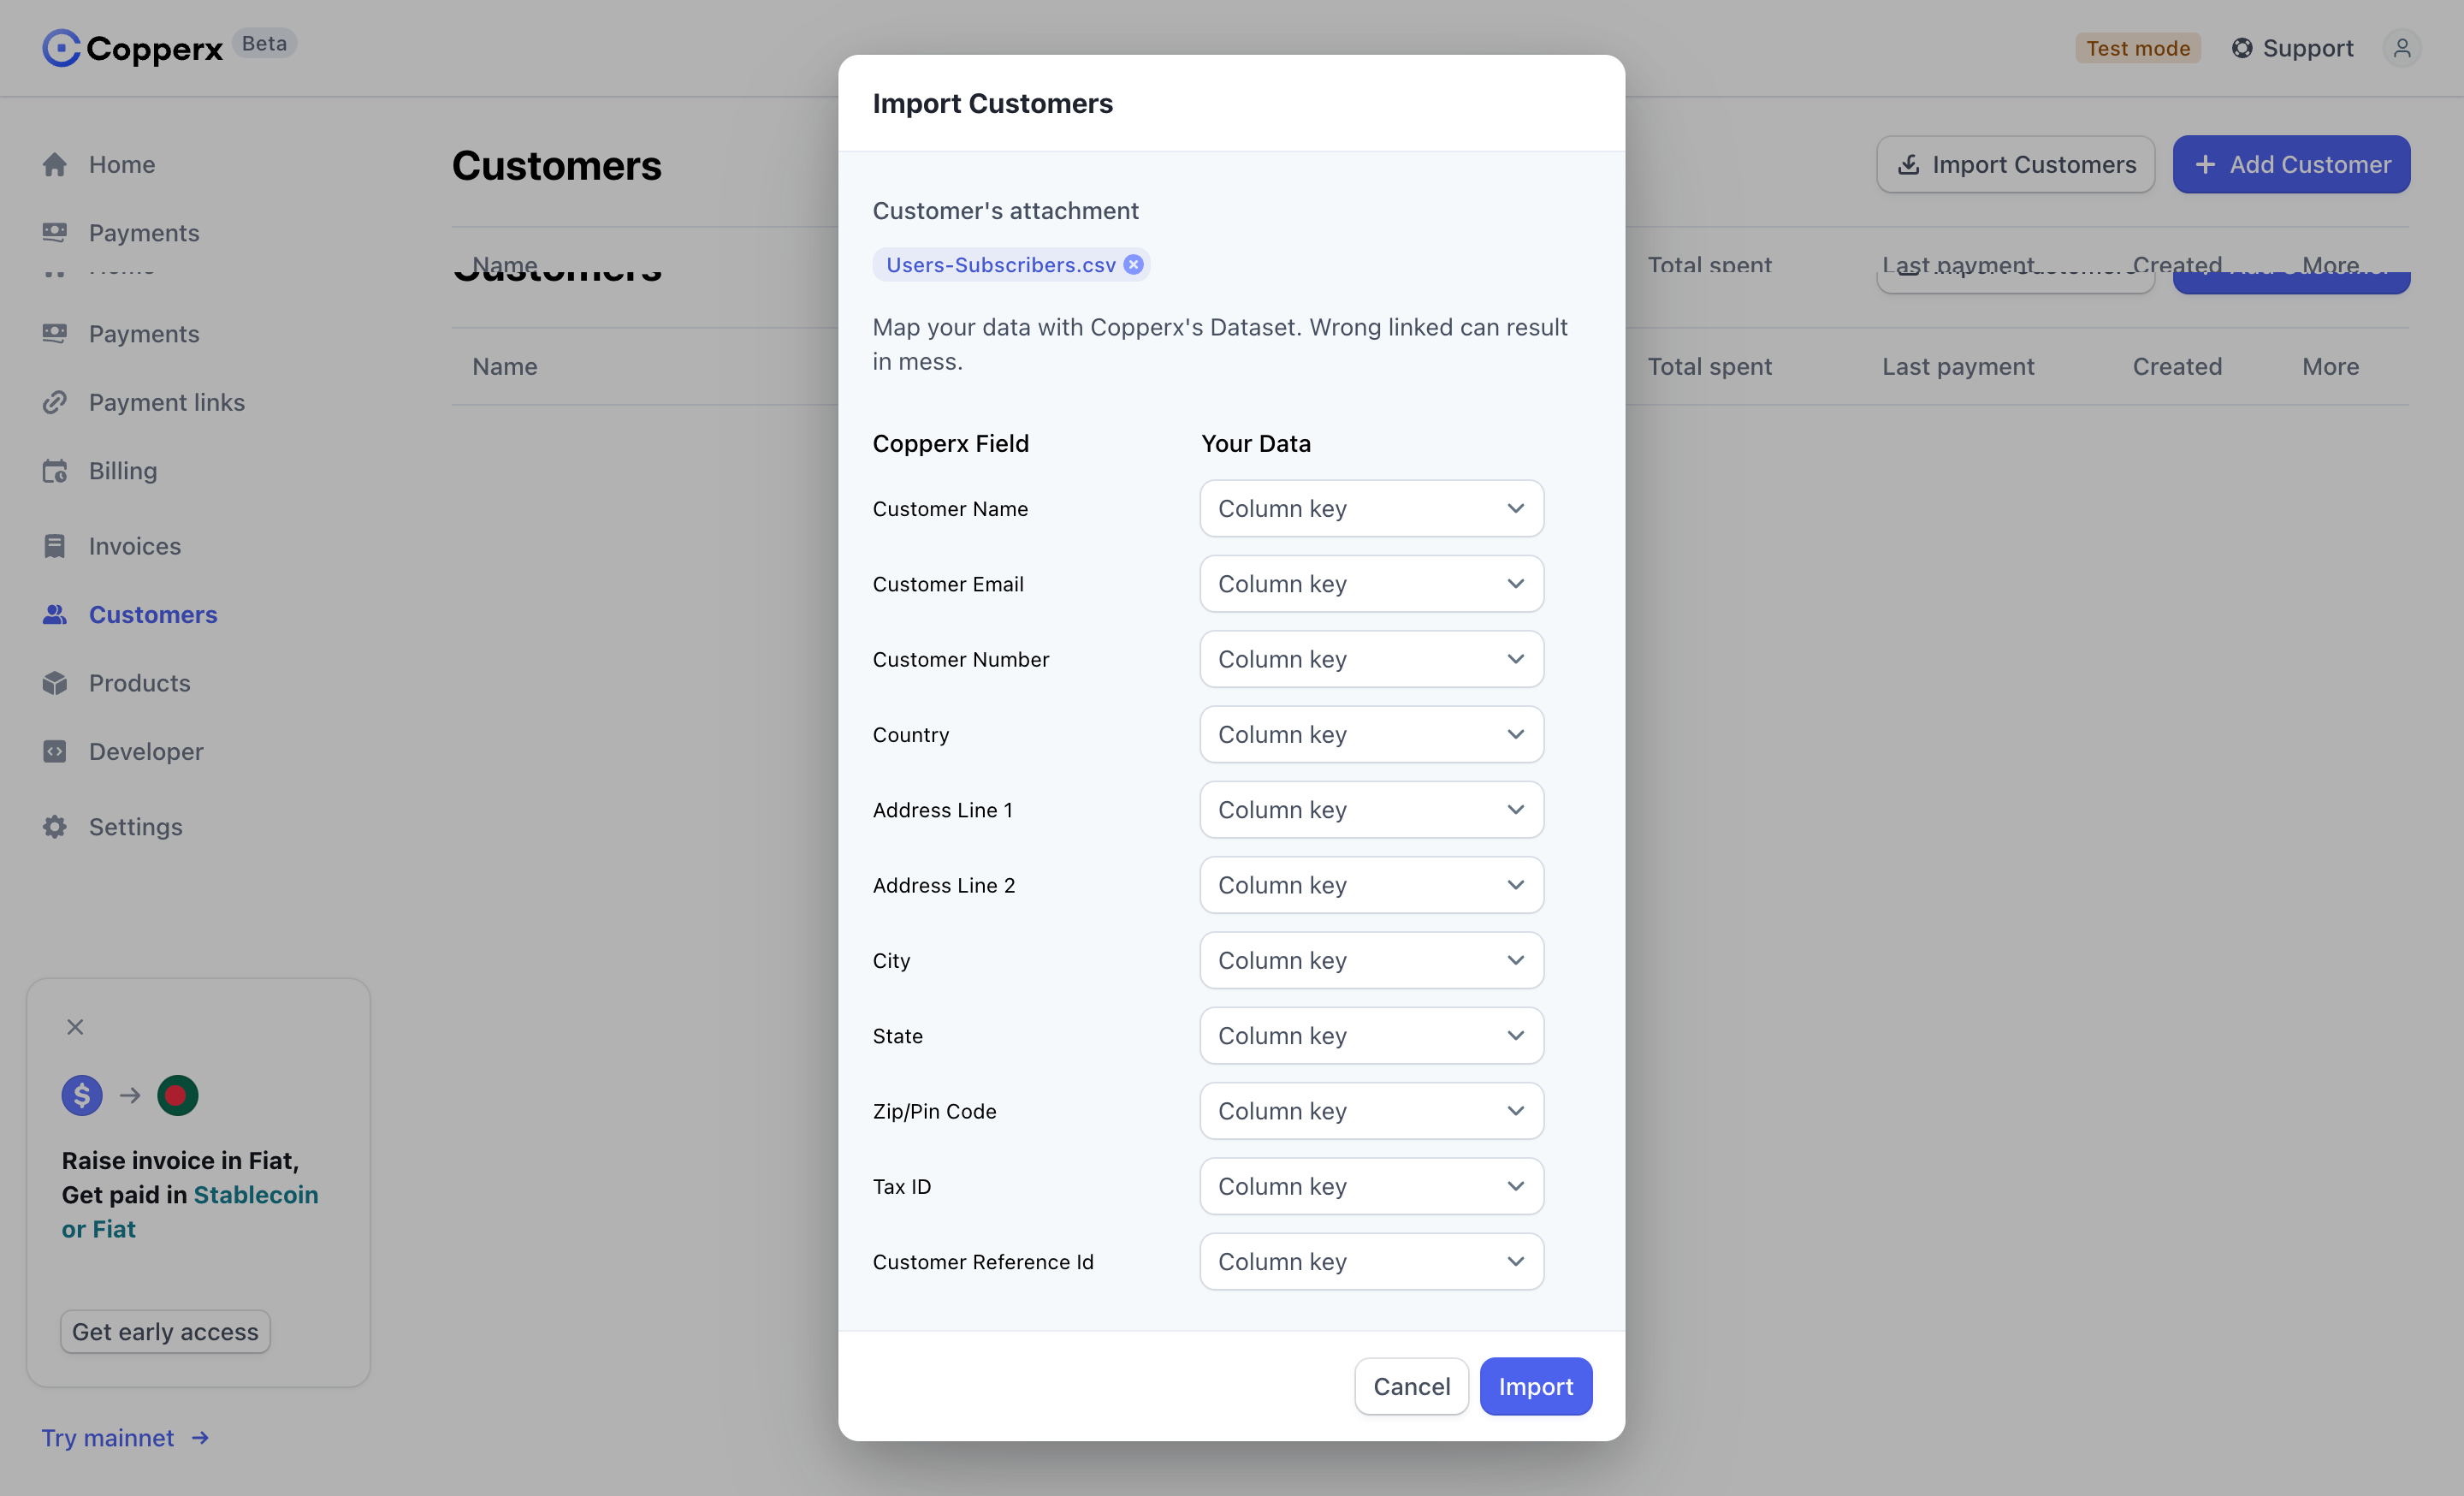
Task: Open Customer Email column key dropdown
Action: (1371, 584)
